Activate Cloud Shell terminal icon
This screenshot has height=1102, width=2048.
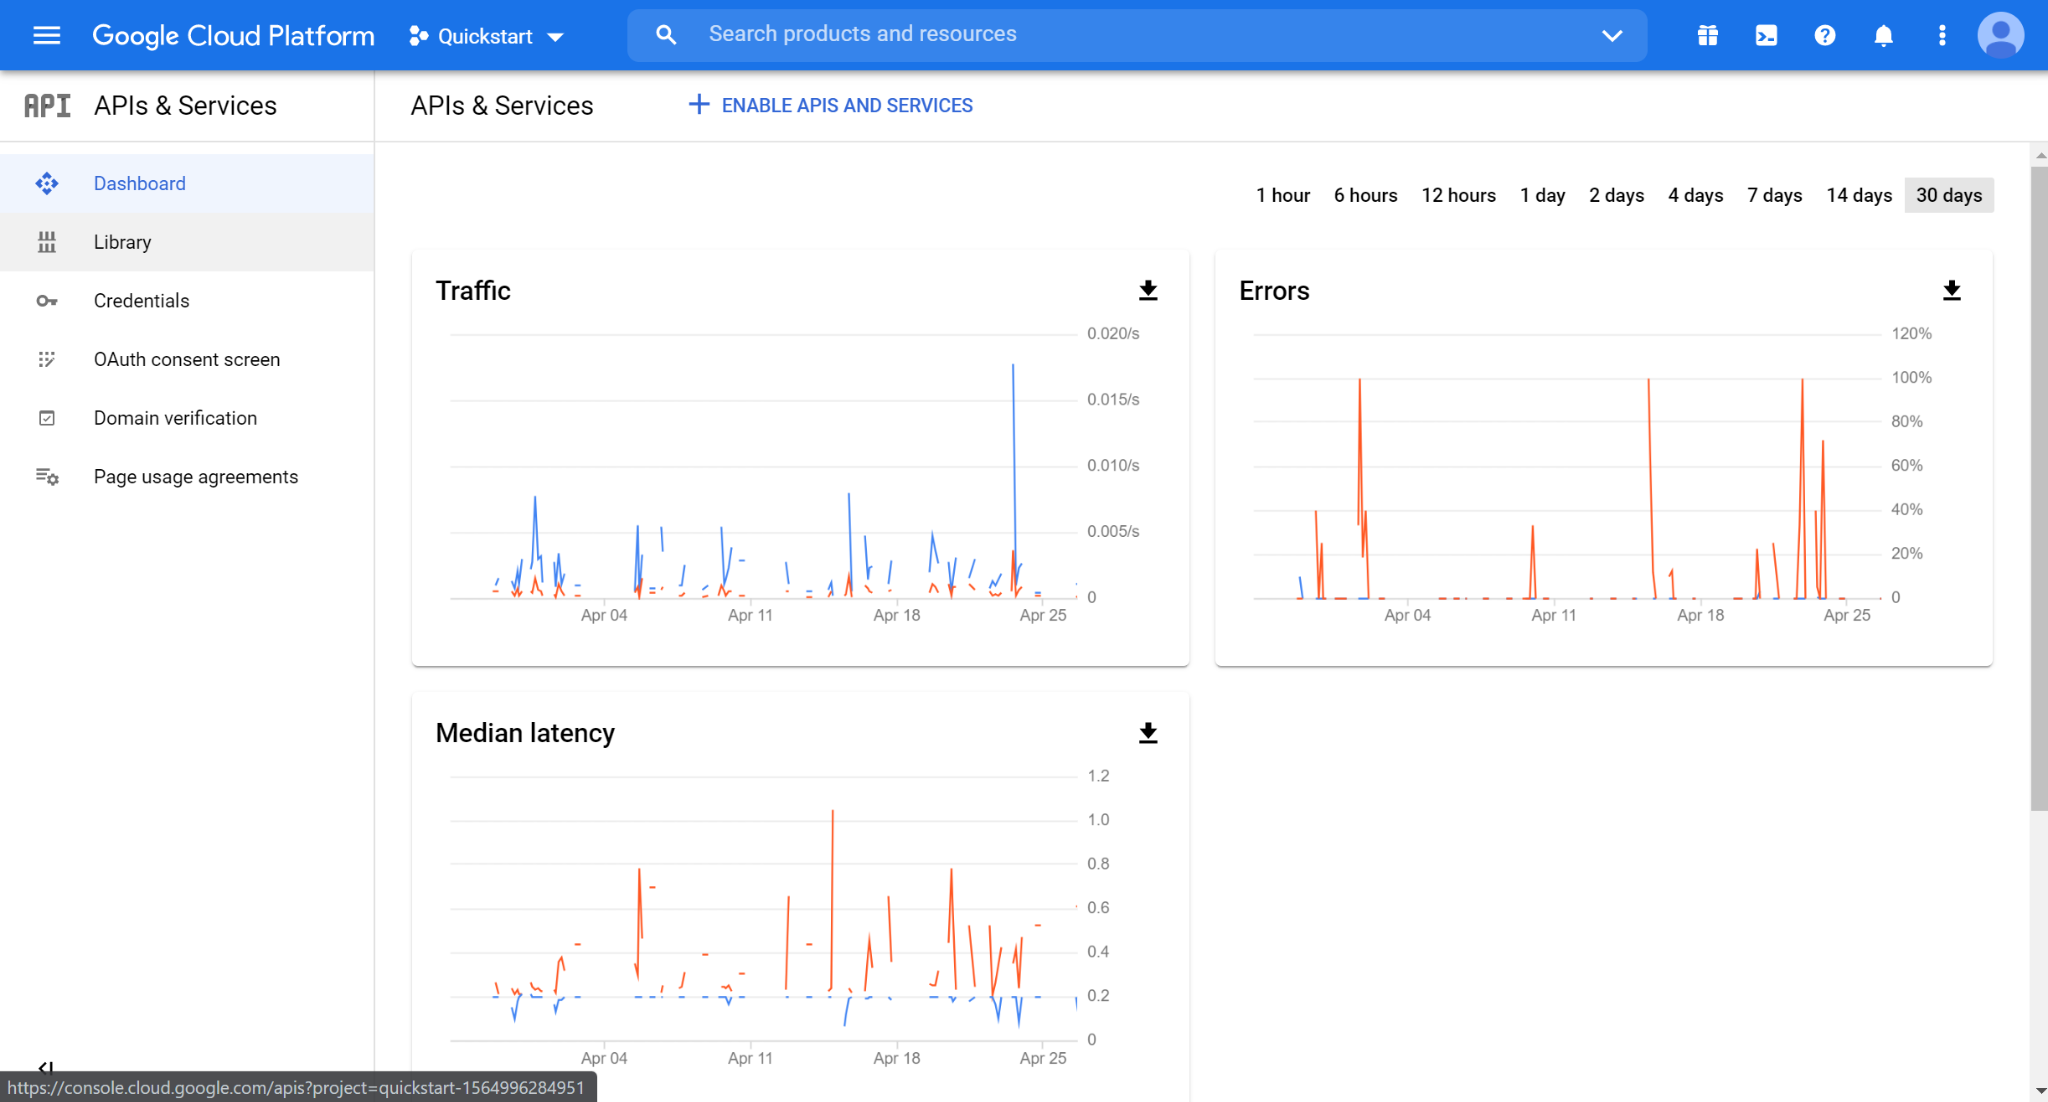coord(1767,36)
